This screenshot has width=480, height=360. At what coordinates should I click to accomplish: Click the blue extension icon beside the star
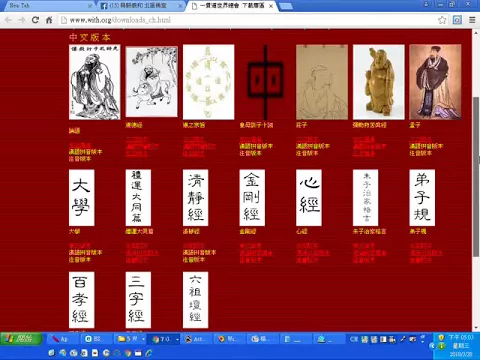click(x=457, y=20)
